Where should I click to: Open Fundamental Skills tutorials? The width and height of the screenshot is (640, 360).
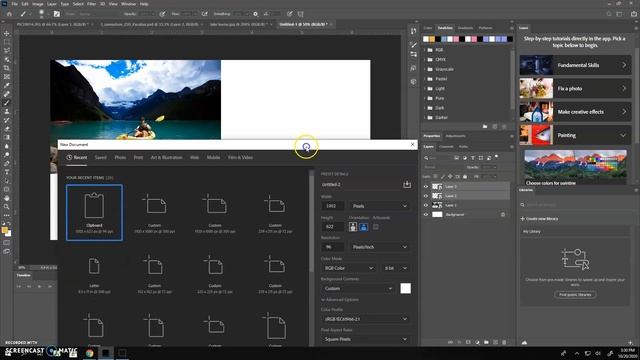(x=576, y=65)
